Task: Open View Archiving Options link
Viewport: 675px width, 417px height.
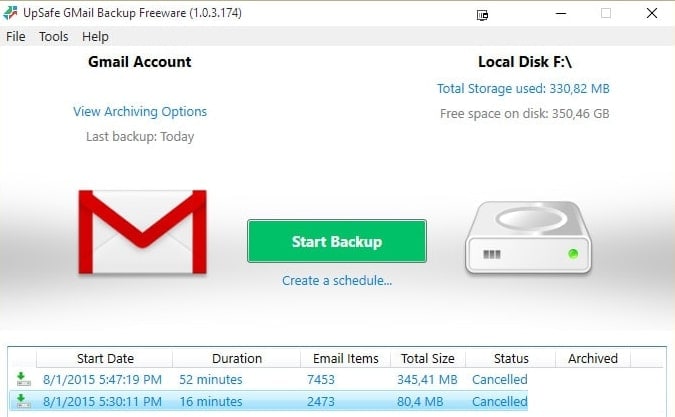Action: point(140,111)
